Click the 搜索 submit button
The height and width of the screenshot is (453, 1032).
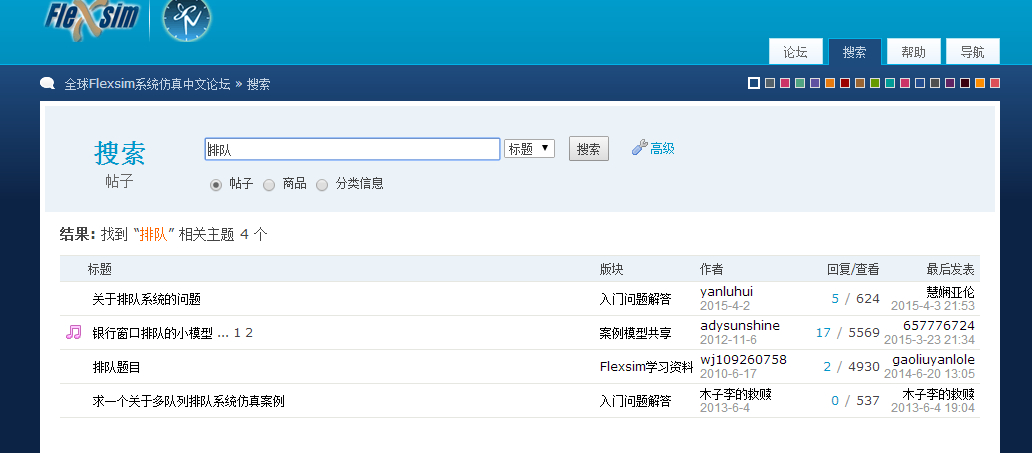[x=588, y=149]
